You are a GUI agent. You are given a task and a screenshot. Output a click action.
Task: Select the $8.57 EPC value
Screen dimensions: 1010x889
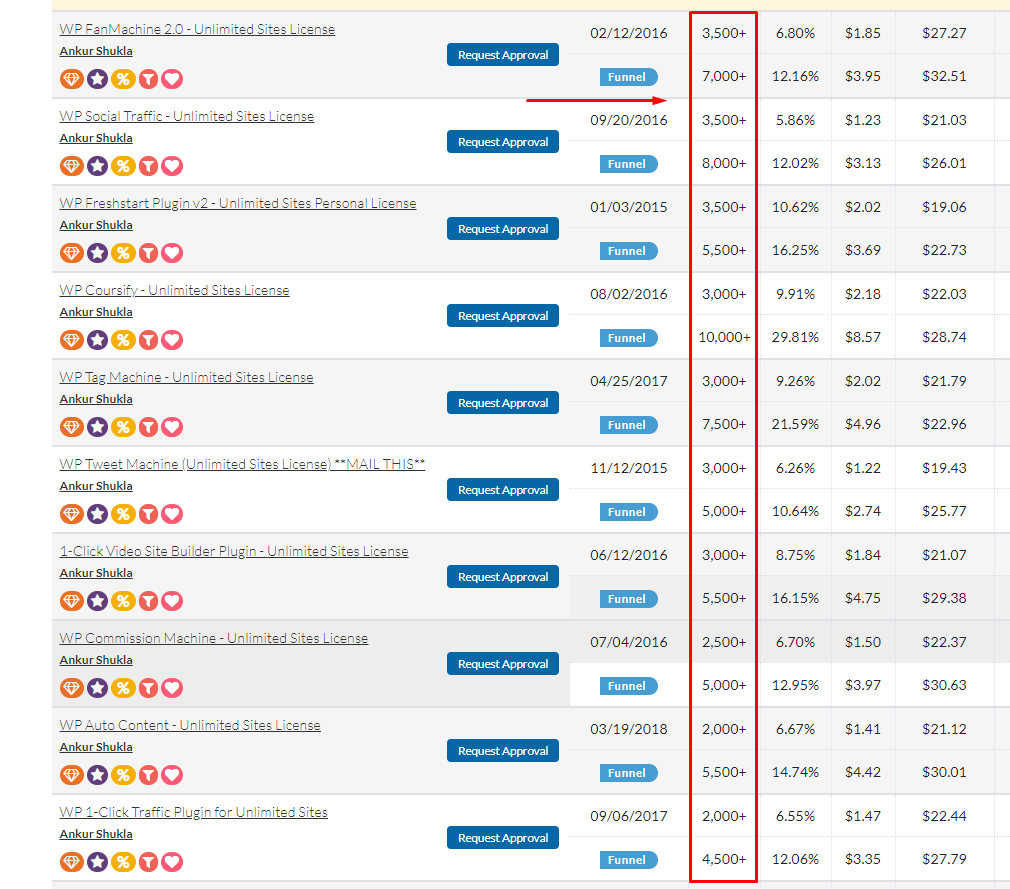click(x=862, y=337)
